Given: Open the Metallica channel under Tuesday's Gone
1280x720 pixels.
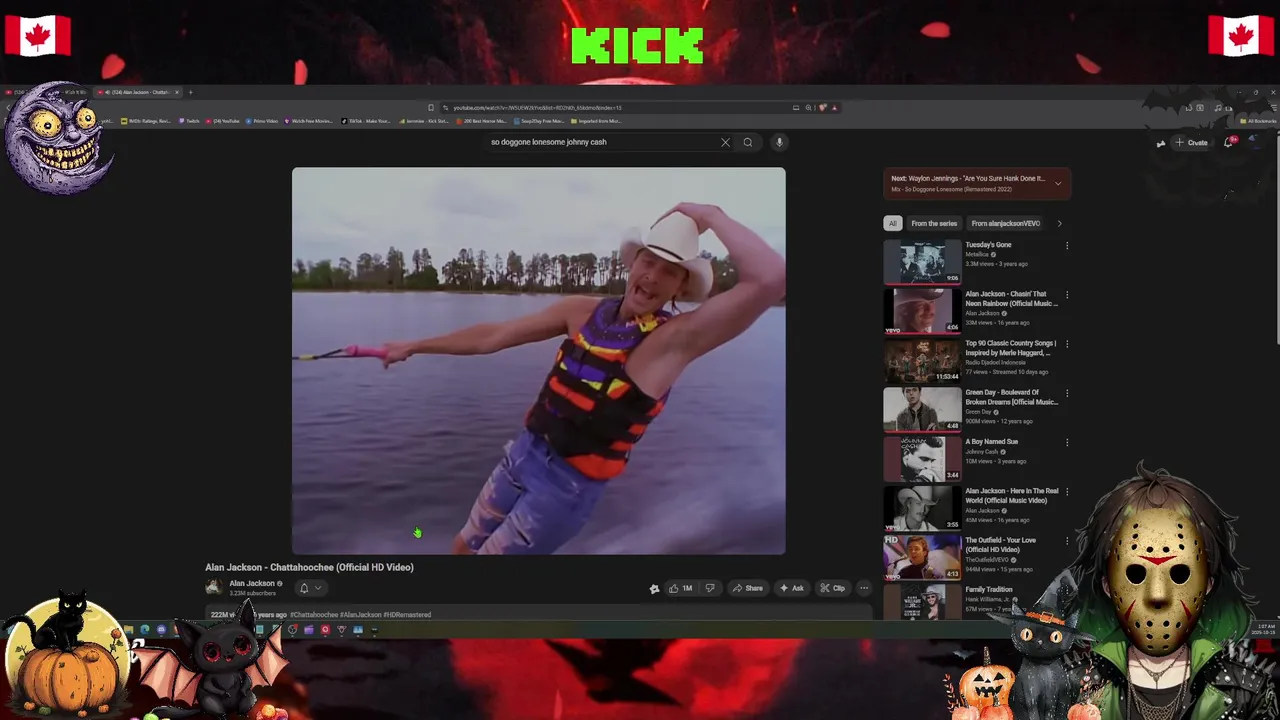Looking at the screenshot, I should click(977, 254).
